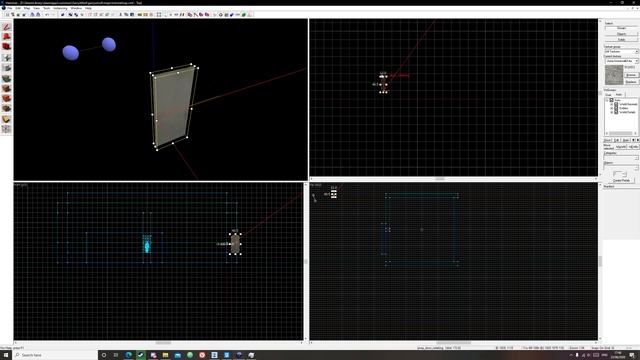This screenshot has height=360, width=640.
Task: Pick the Entity tool
Action: [6, 58]
